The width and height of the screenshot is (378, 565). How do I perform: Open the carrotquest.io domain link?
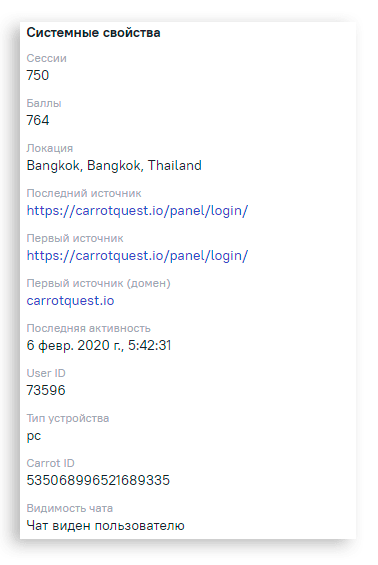(70, 301)
